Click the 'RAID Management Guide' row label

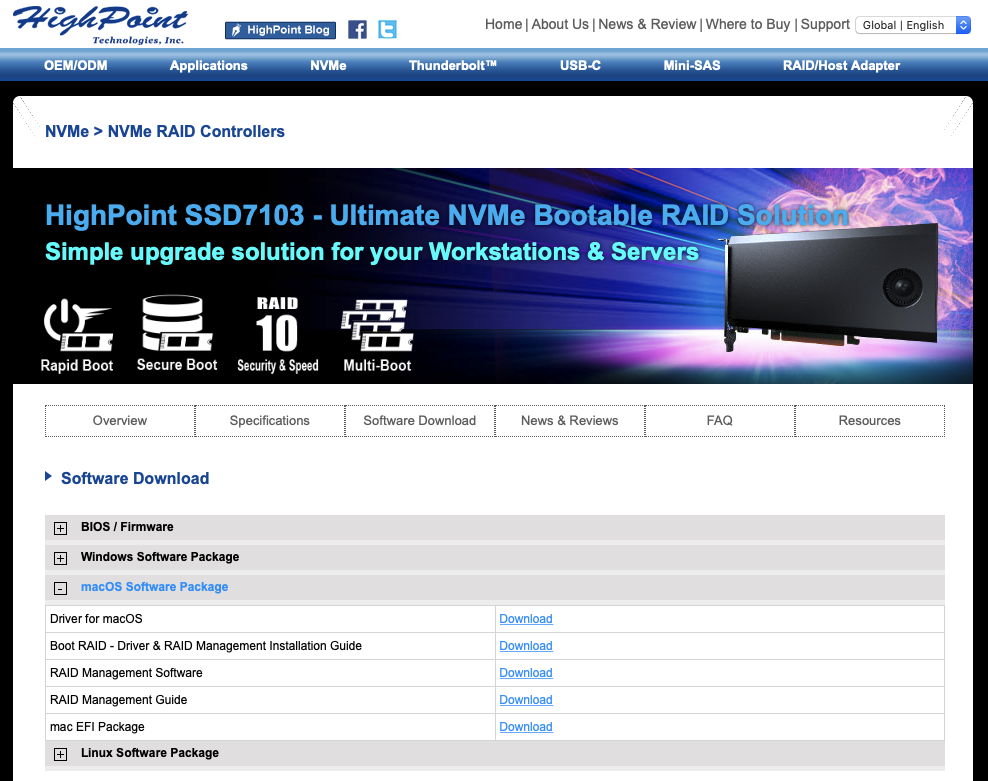point(118,700)
